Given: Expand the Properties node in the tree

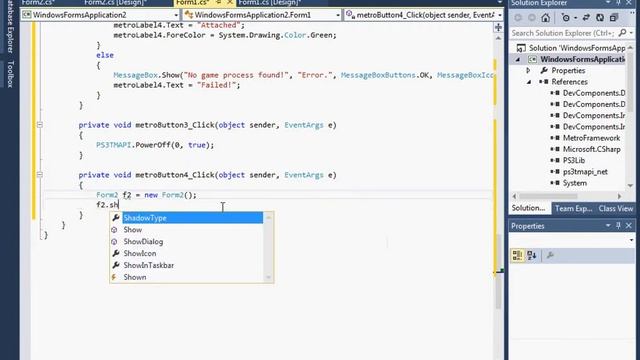Looking at the screenshot, I should point(528,71).
